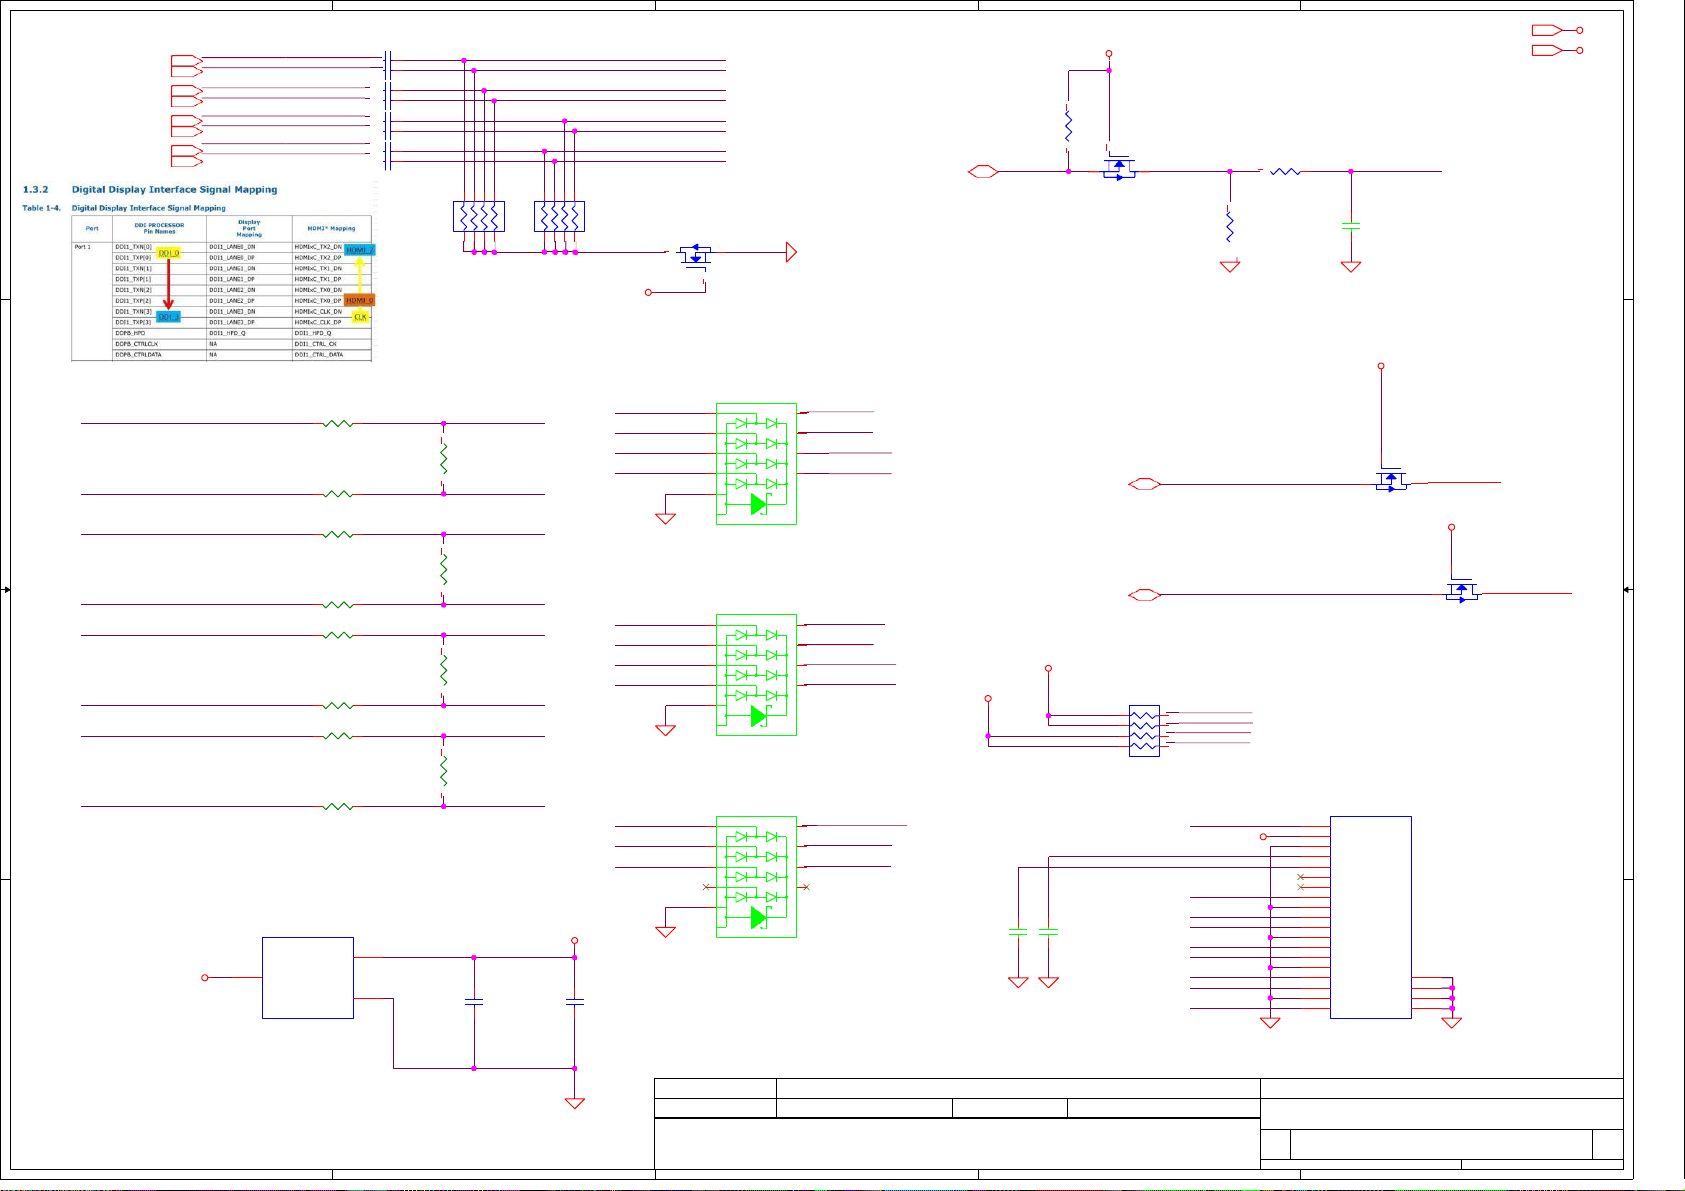Select the bottom green diode array with X marks
The width and height of the screenshot is (1685, 1191).
(756, 877)
